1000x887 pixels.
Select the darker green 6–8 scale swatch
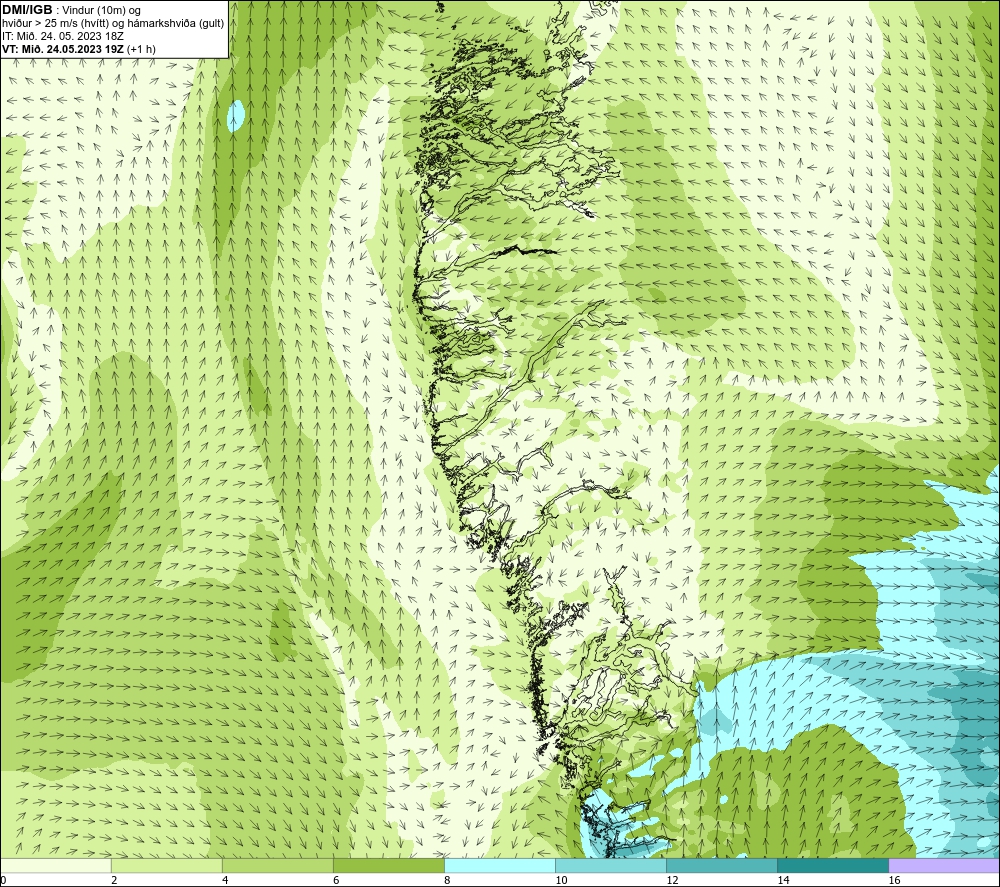388,865
